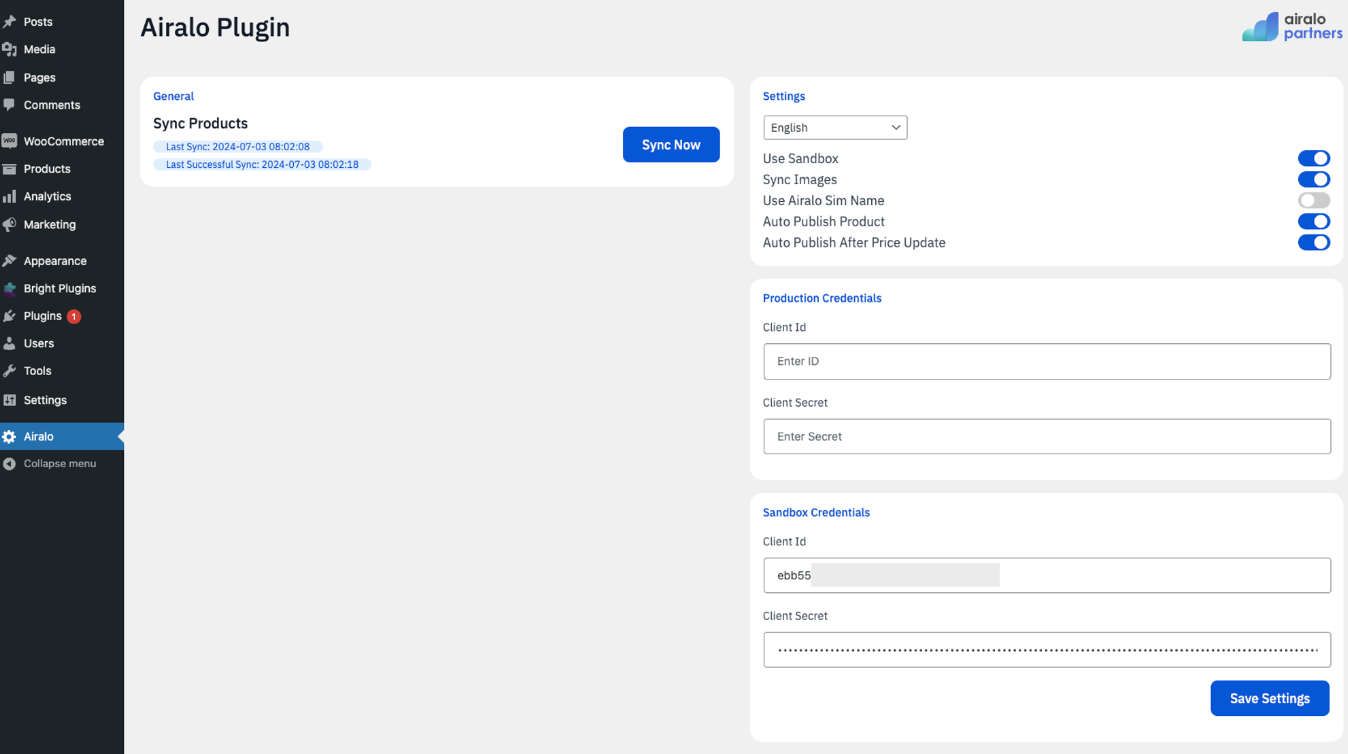
Task: Open the Marketing menu item
Action: coord(62,225)
